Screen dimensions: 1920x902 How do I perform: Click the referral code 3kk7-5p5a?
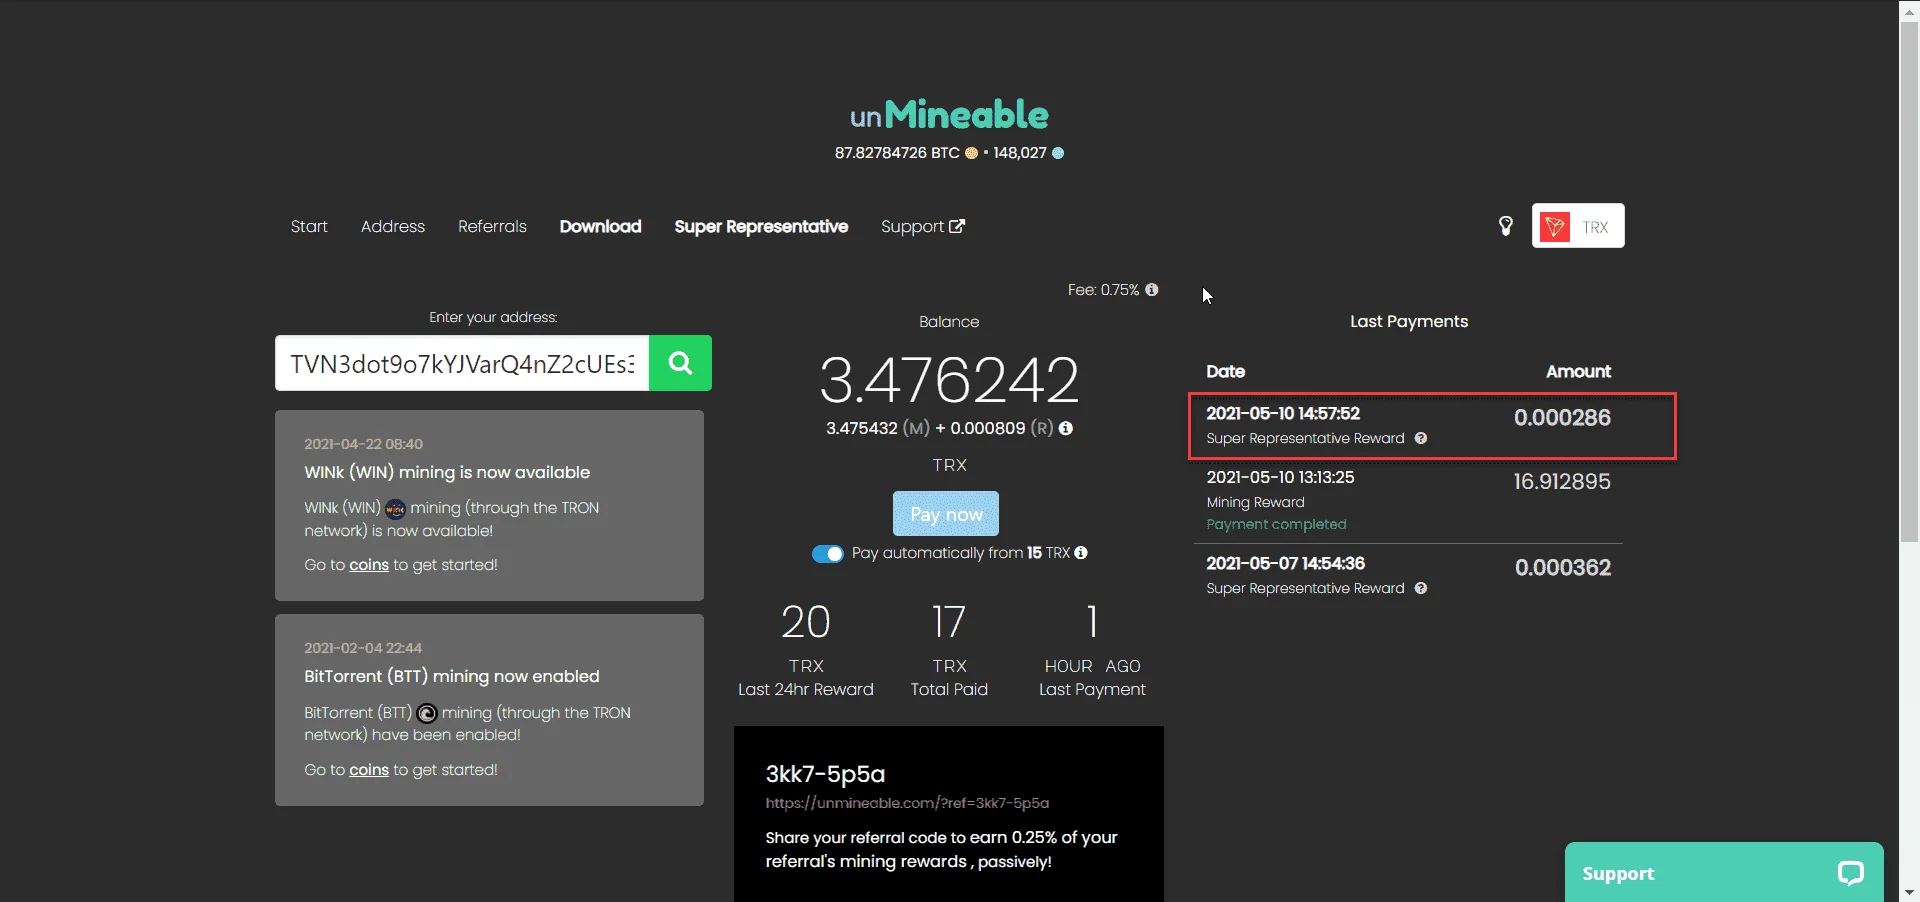pyautogui.click(x=825, y=774)
